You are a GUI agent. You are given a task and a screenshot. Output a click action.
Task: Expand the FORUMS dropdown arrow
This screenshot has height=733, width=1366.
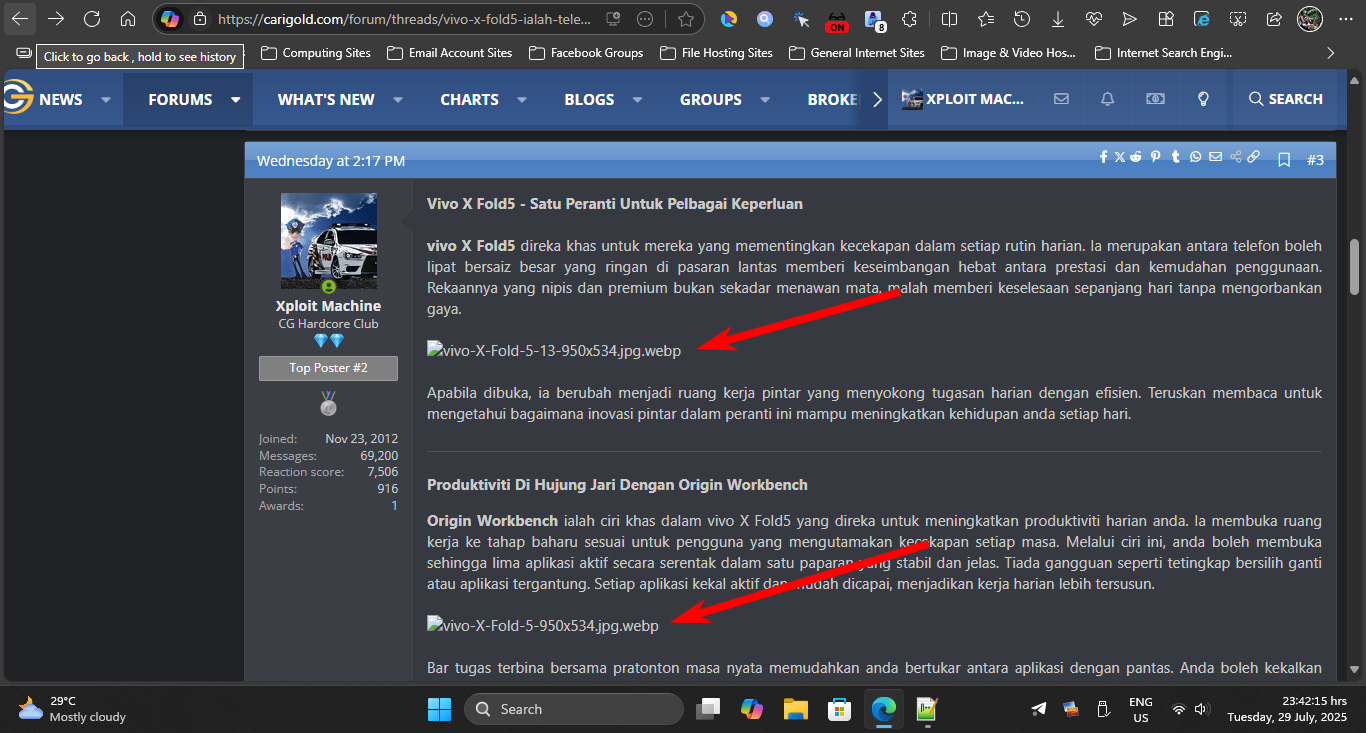click(x=236, y=100)
